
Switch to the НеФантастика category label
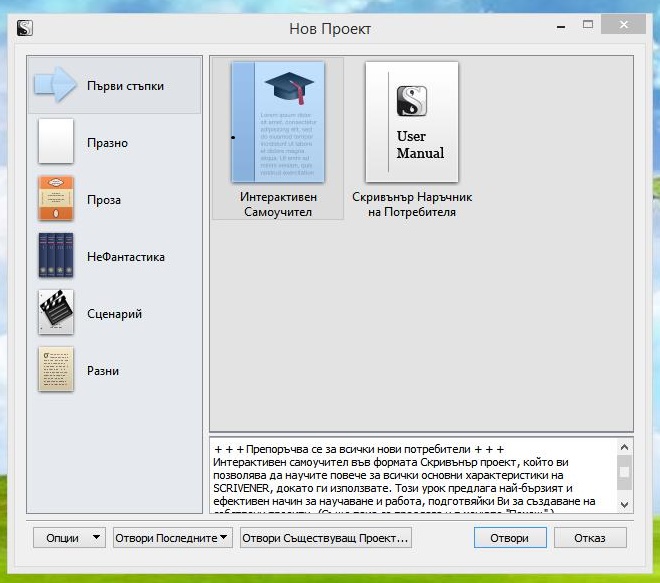[126, 257]
